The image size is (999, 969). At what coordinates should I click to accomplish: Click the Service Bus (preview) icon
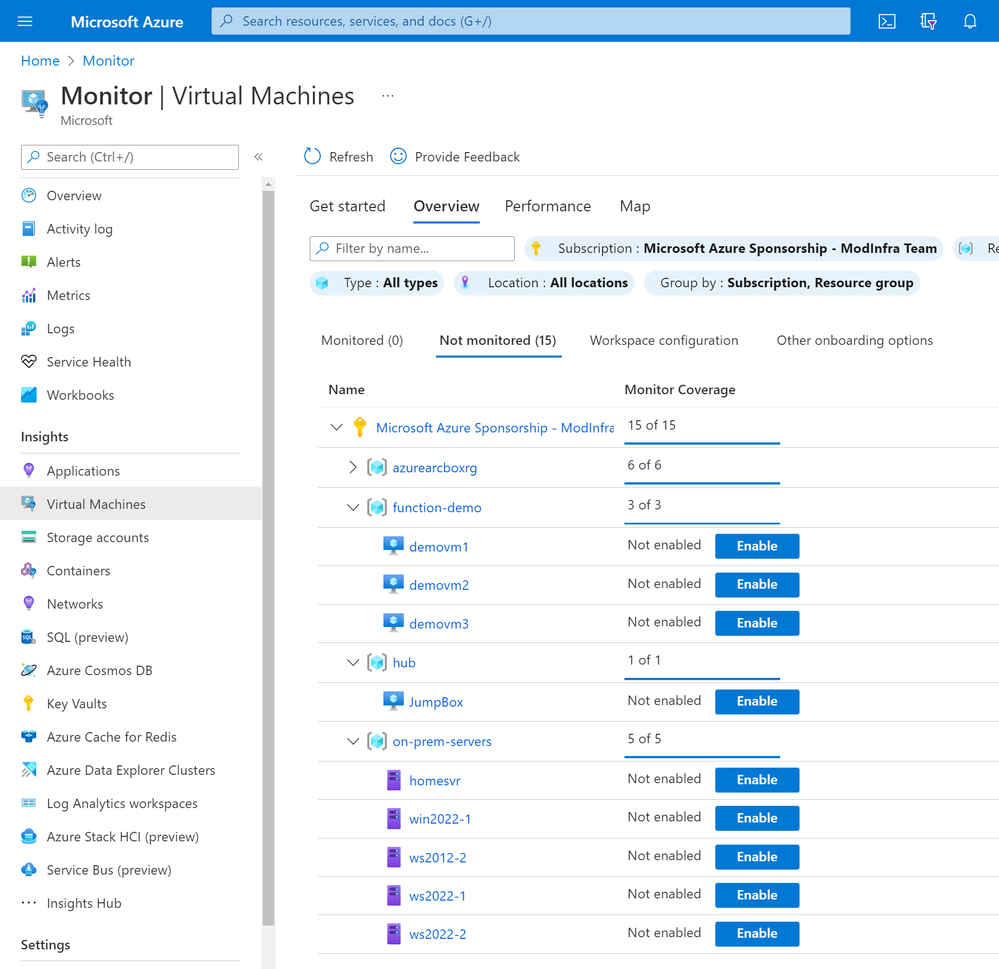29,870
